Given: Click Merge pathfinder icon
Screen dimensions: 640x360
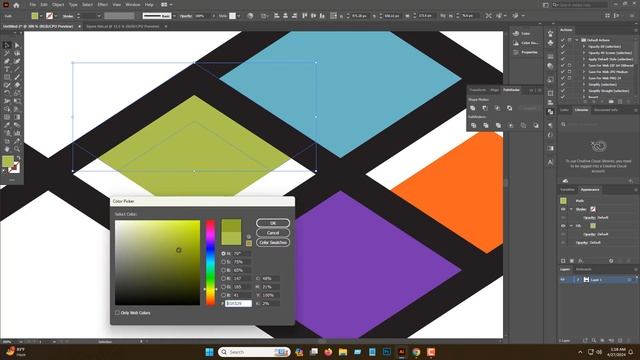Looking at the screenshot, I should [498, 125].
